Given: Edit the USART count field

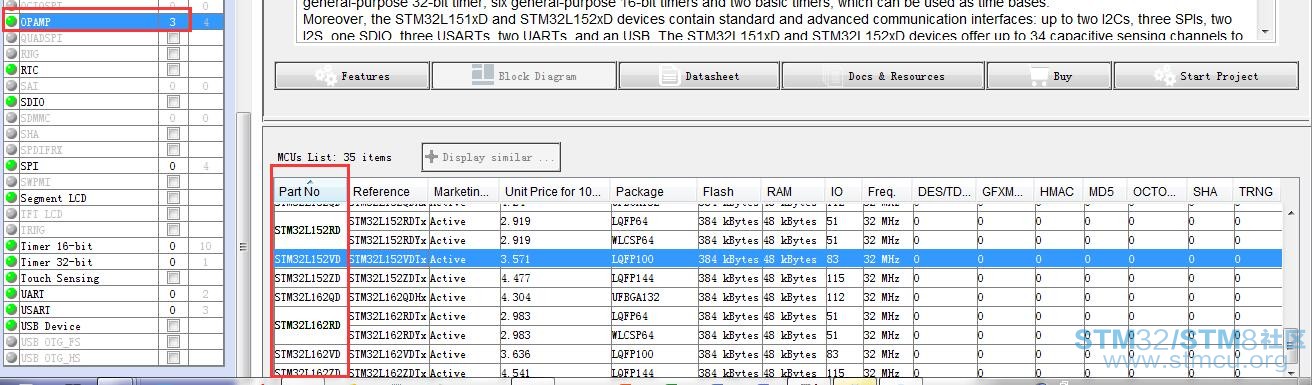Looking at the screenshot, I should [x=173, y=310].
